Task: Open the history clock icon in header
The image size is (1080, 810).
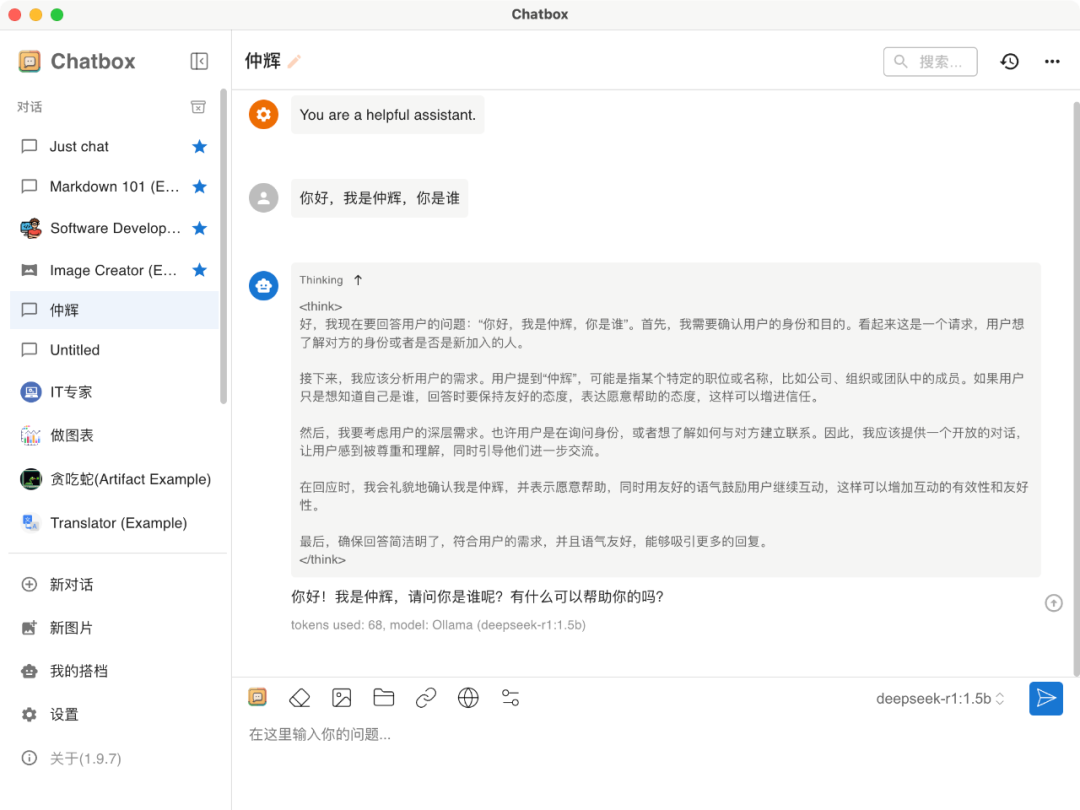Action: (x=1010, y=61)
